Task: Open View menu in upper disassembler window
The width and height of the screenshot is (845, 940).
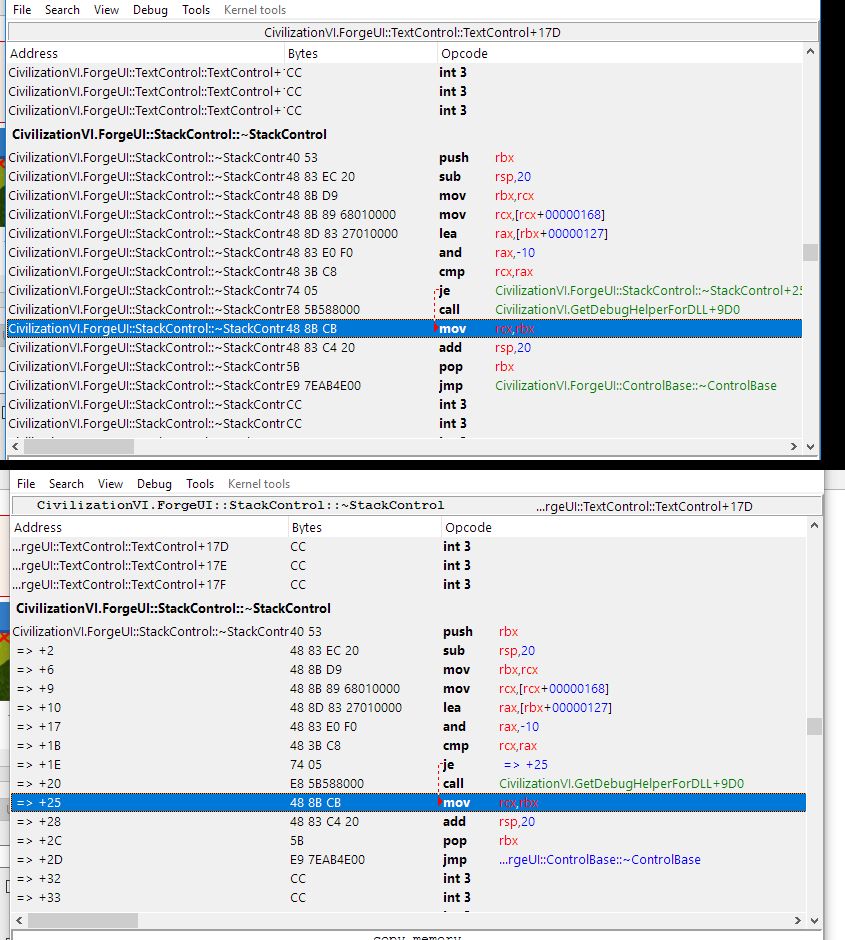Action: coord(106,10)
